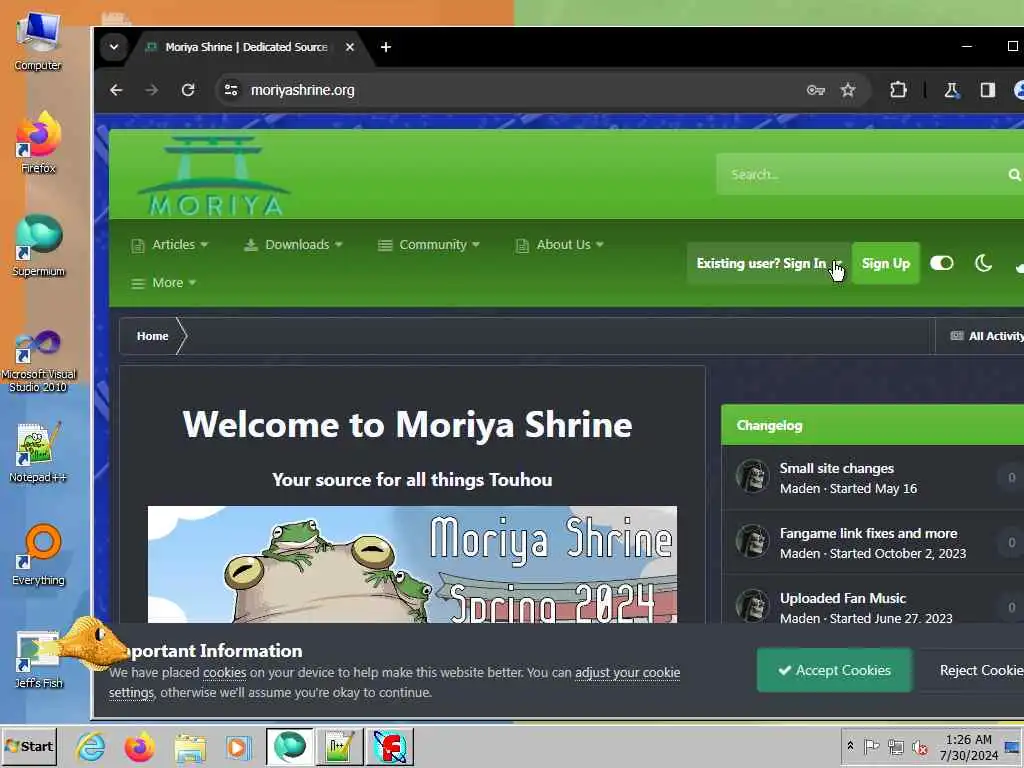Image resolution: width=1024 pixels, height=768 pixels.
Task: Expand the Downloads menu
Action: 293,245
